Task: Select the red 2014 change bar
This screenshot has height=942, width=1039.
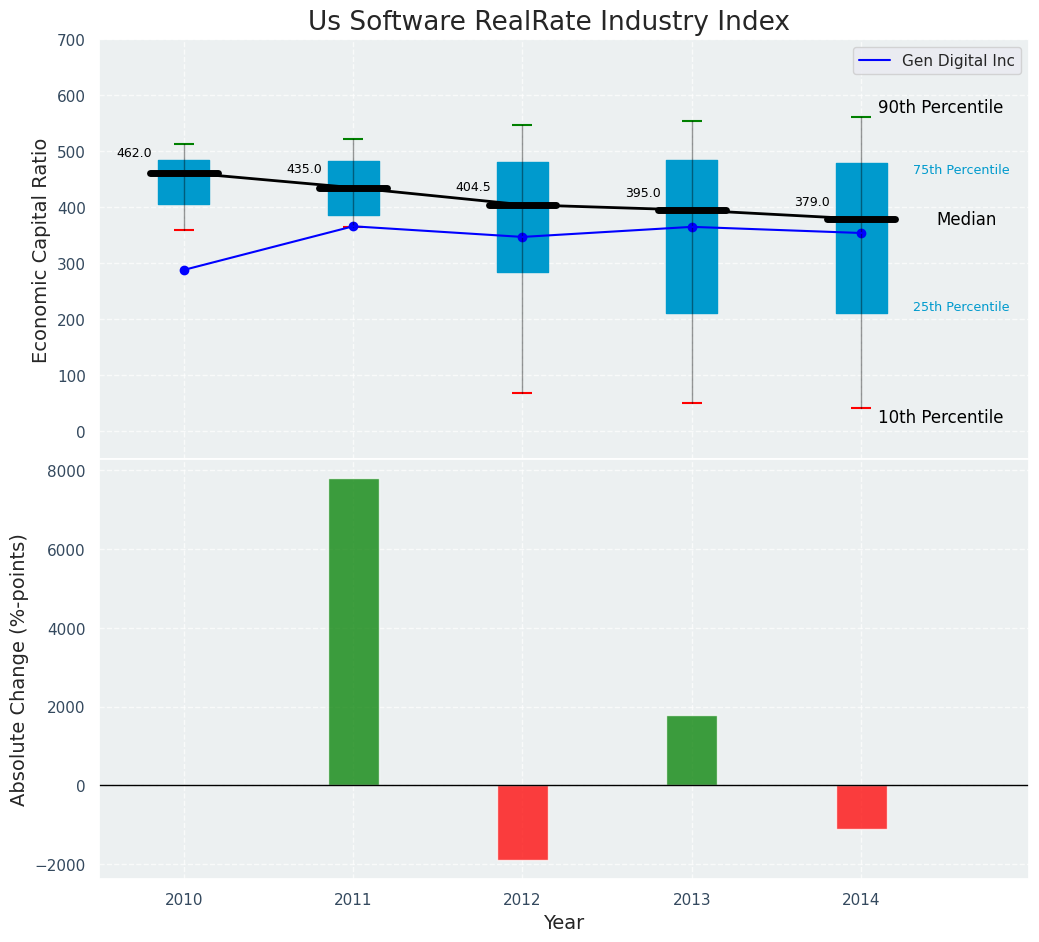Action: click(861, 806)
